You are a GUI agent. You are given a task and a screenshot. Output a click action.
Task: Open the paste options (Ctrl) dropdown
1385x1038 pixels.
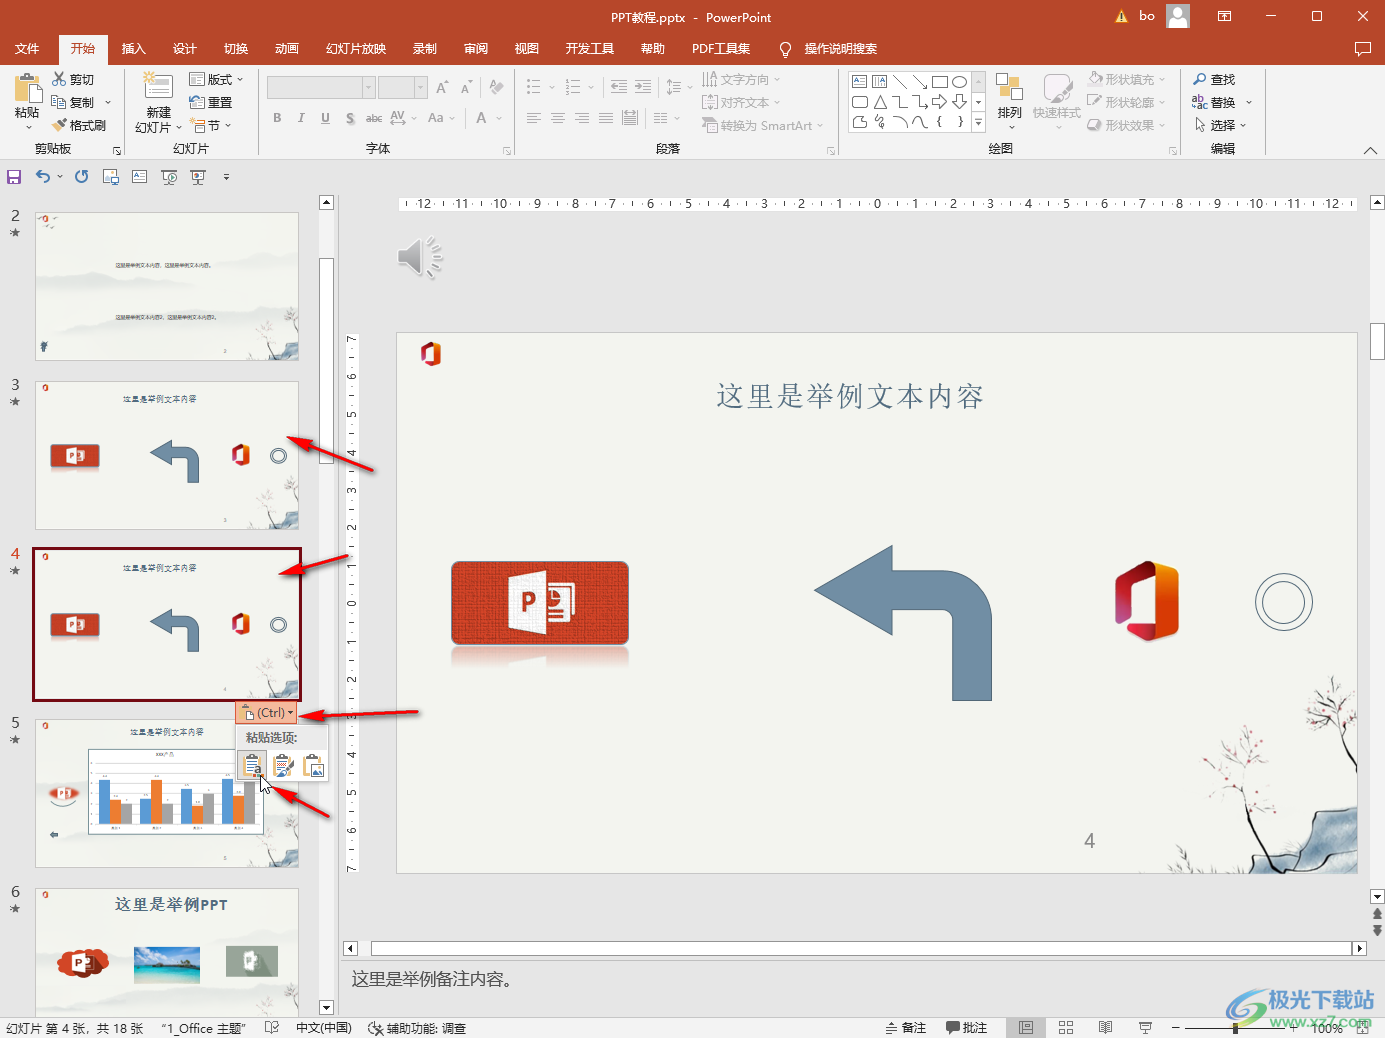(x=267, y=713)
